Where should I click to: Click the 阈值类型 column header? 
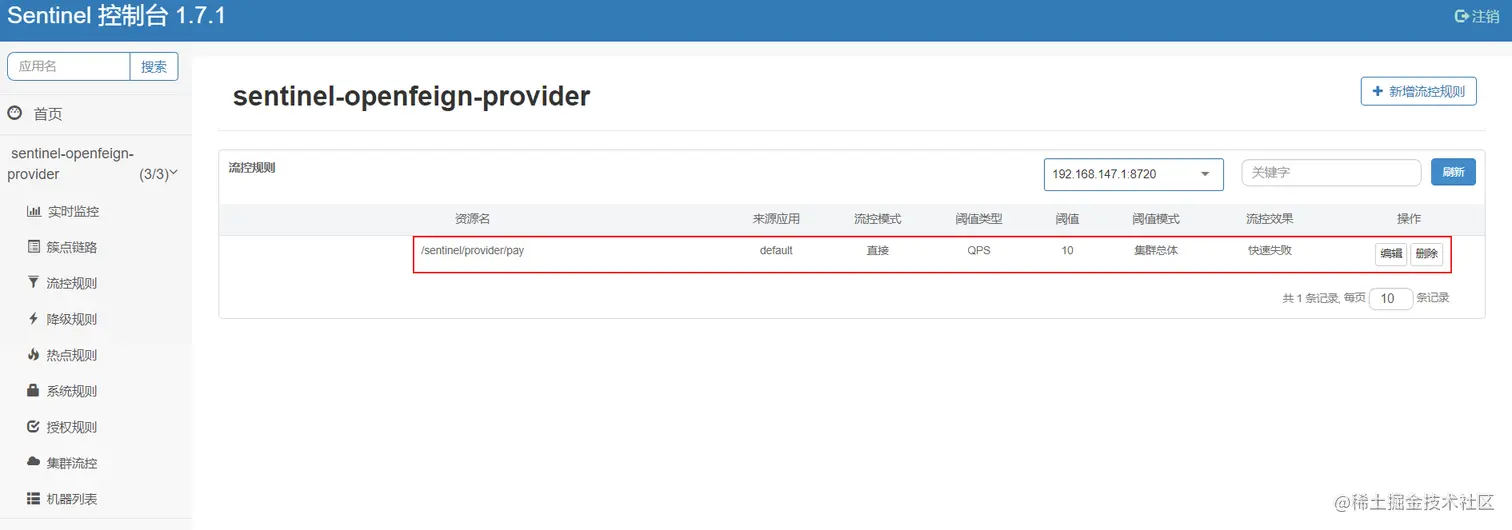978,219
